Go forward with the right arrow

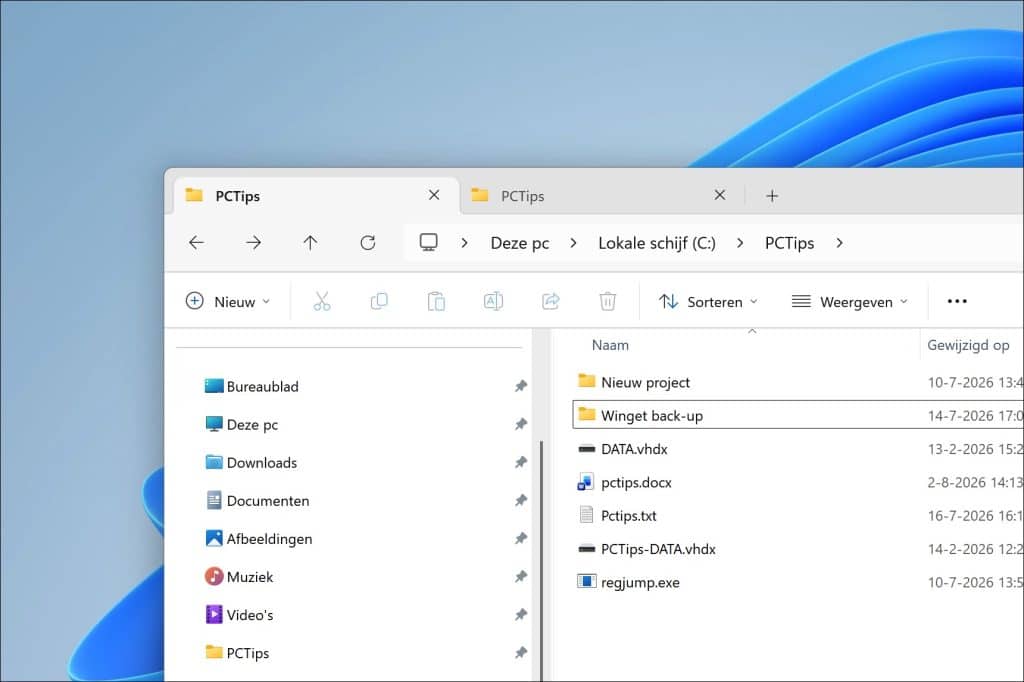coord(253,243)
